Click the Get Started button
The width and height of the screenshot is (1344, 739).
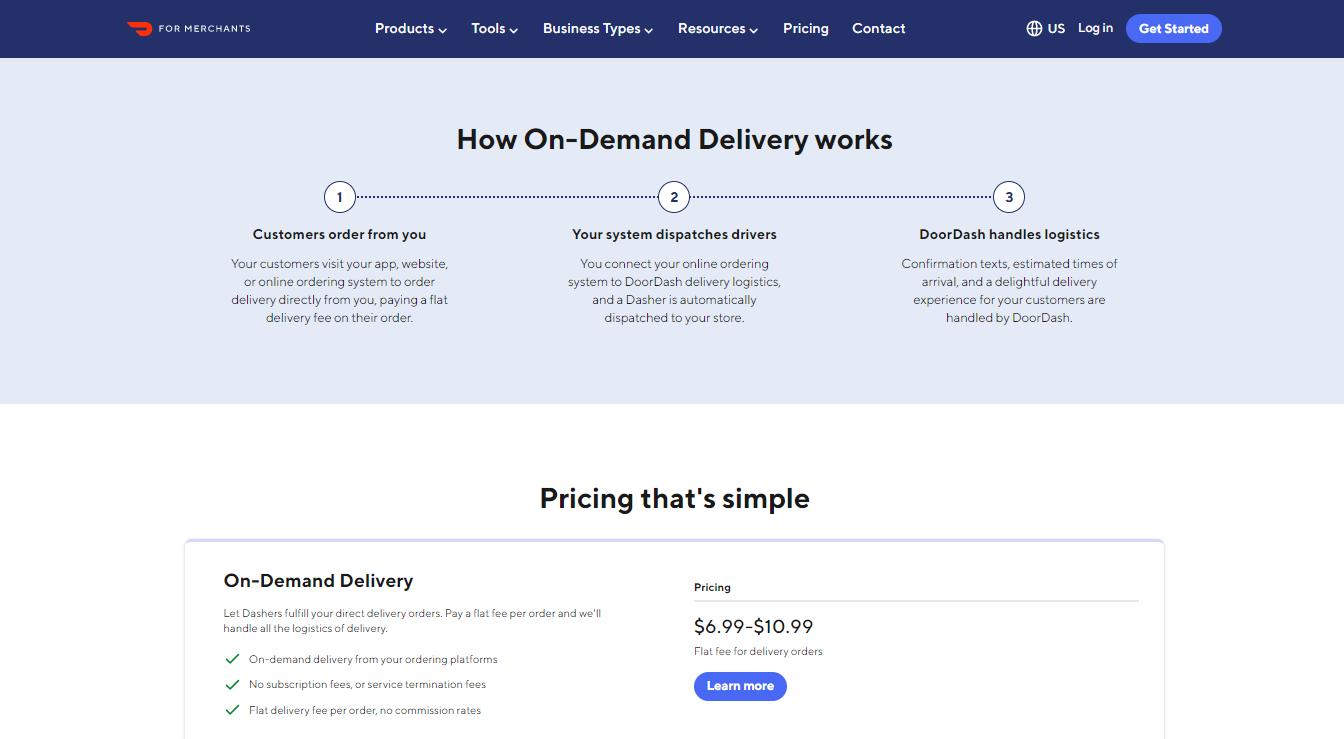(1174, 29)
